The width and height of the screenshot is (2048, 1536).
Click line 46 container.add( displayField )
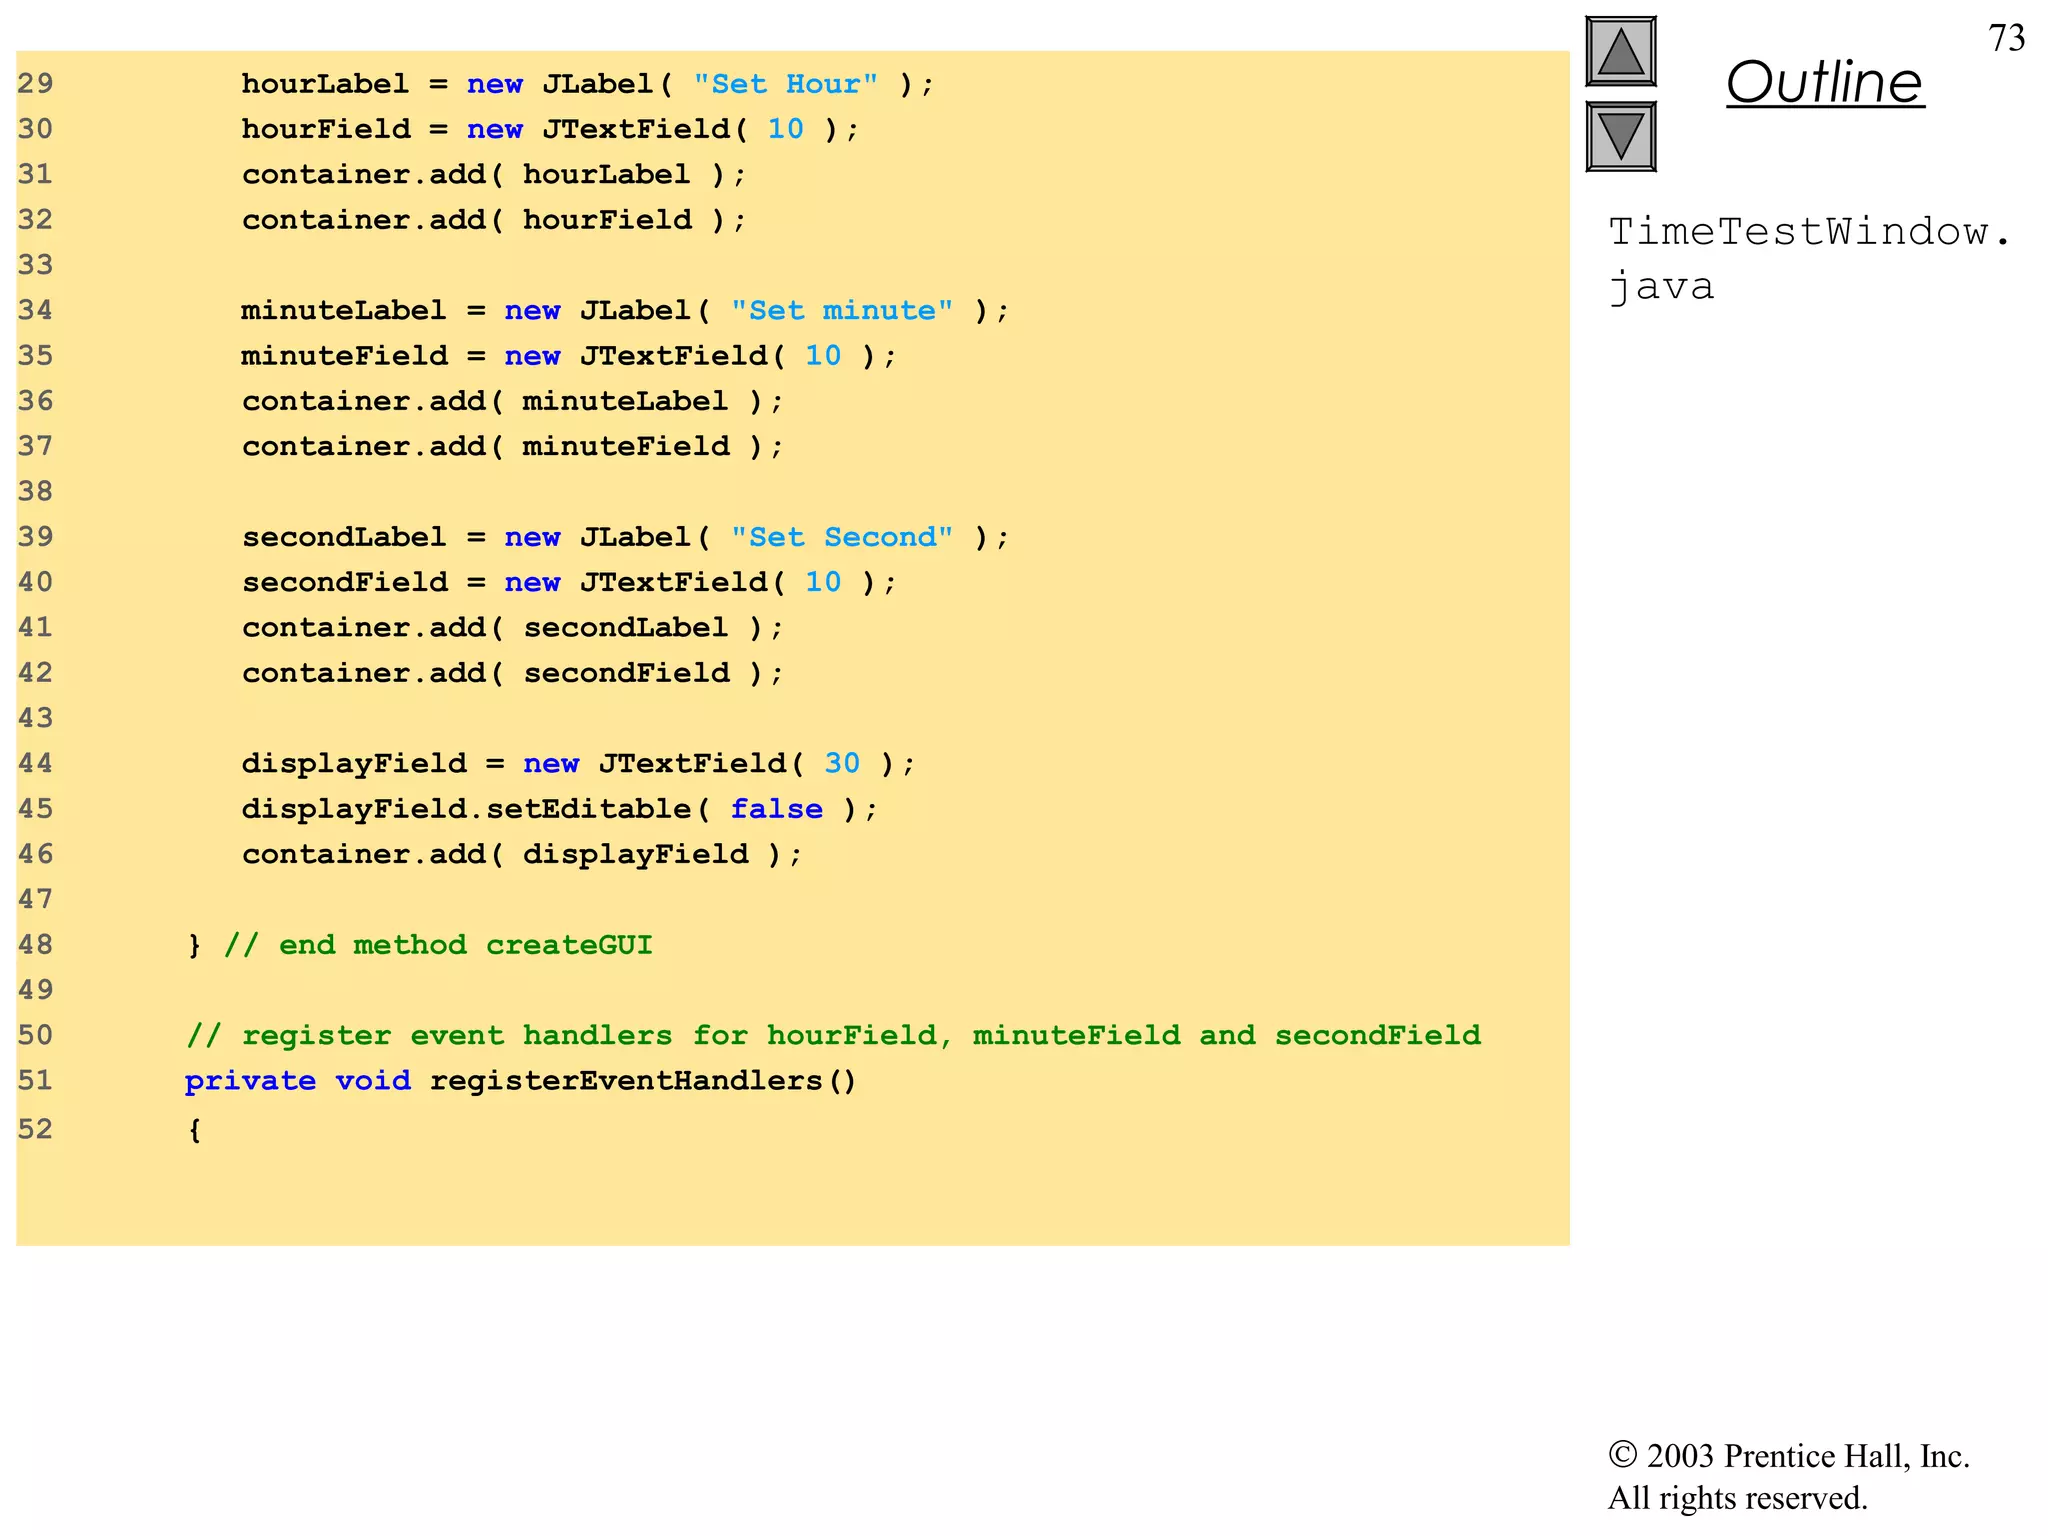[522, 854]
